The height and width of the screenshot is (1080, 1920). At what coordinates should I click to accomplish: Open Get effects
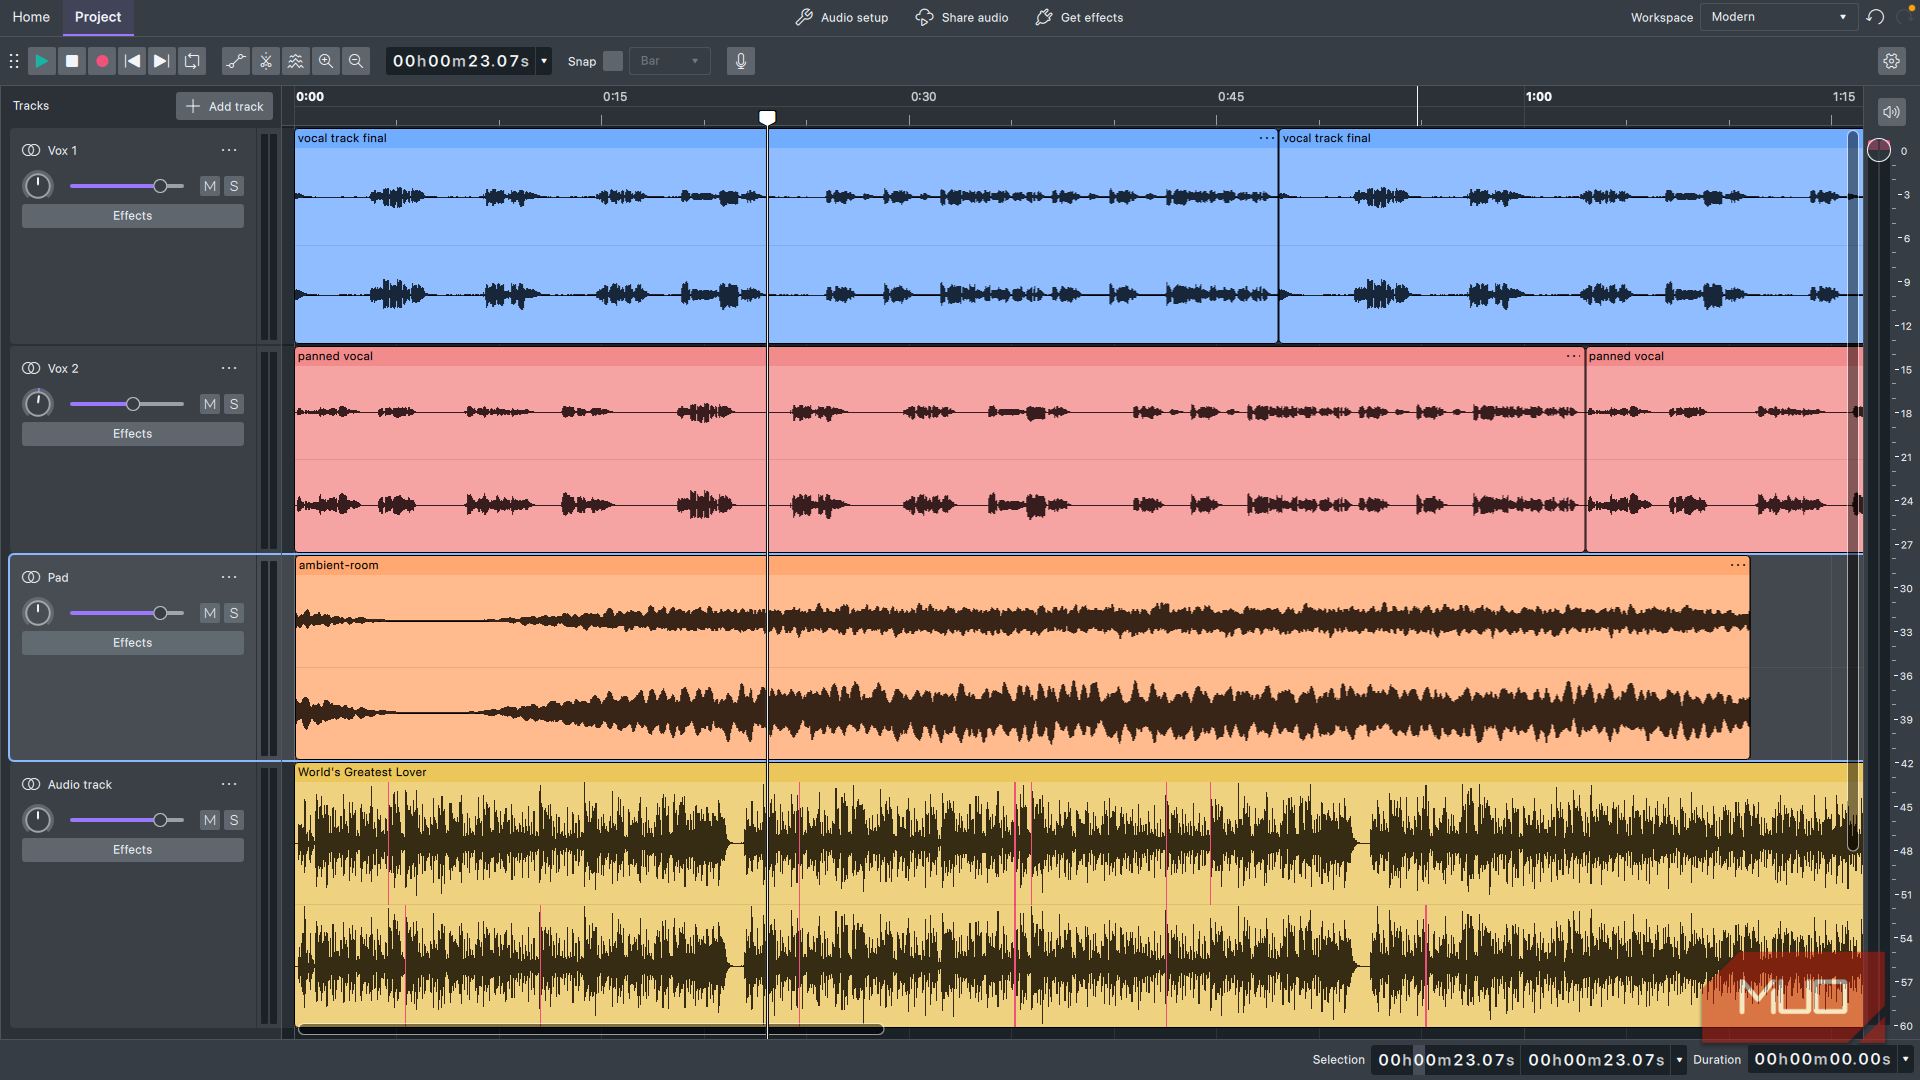pyautogui.click(x=1079, y=17)
